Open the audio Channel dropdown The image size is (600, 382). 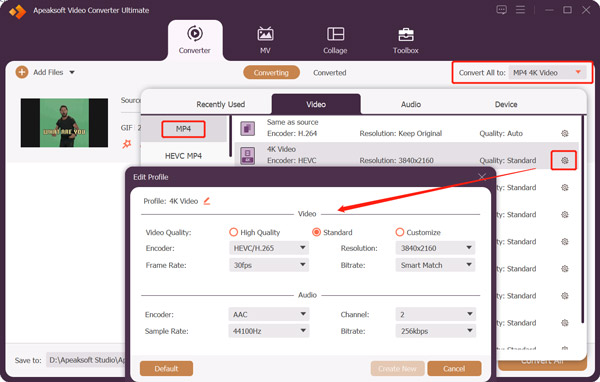coord(436,314)
